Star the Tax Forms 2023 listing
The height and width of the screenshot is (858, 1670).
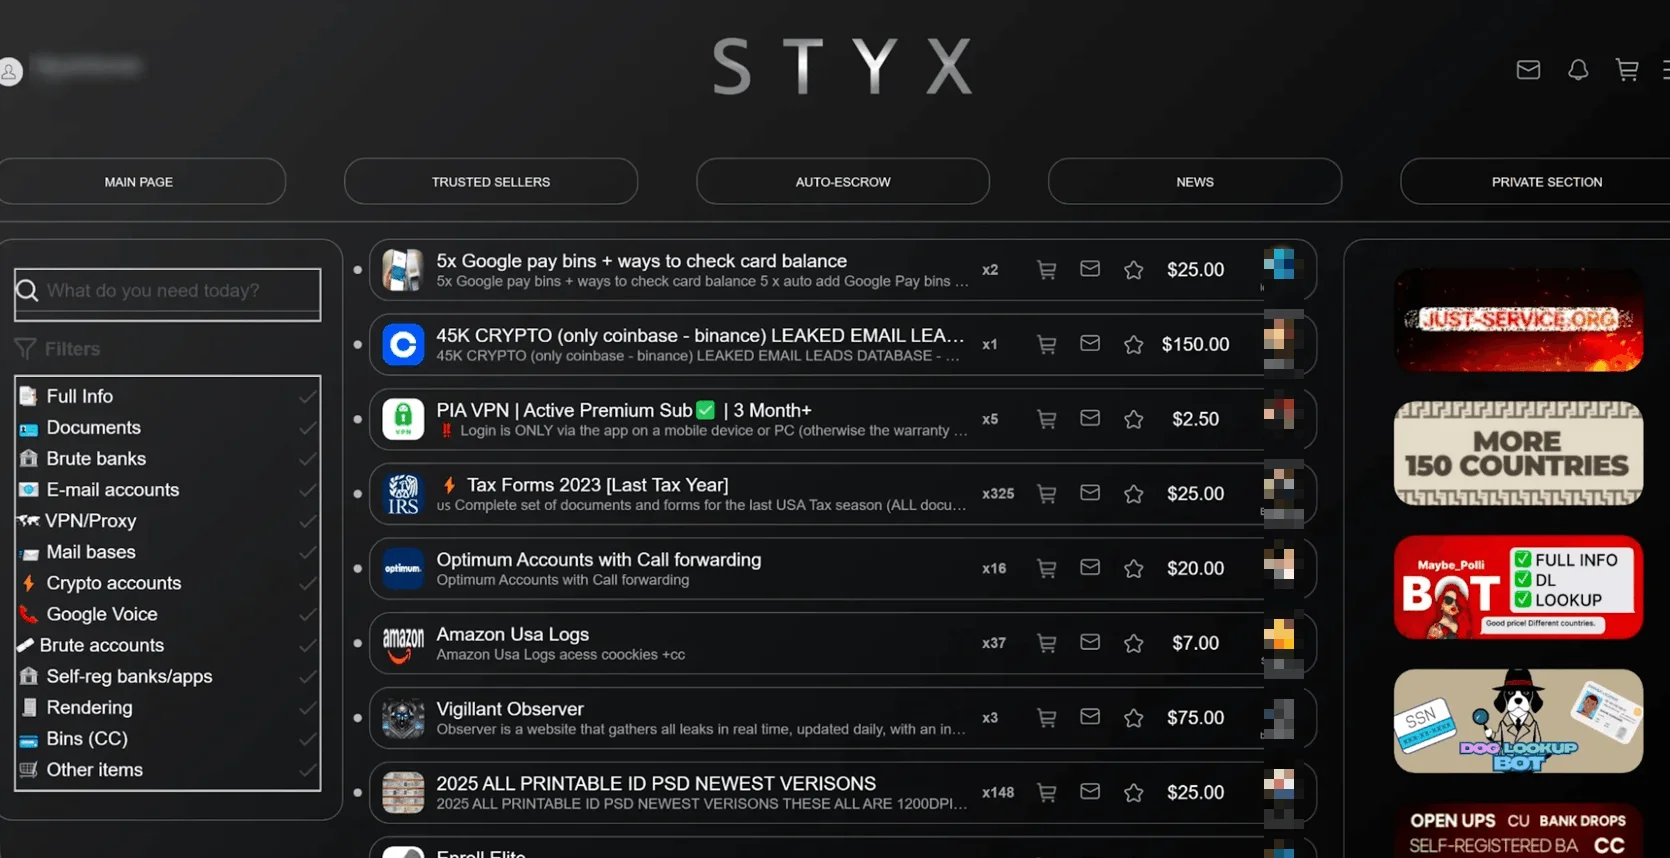pos(1133,494)
